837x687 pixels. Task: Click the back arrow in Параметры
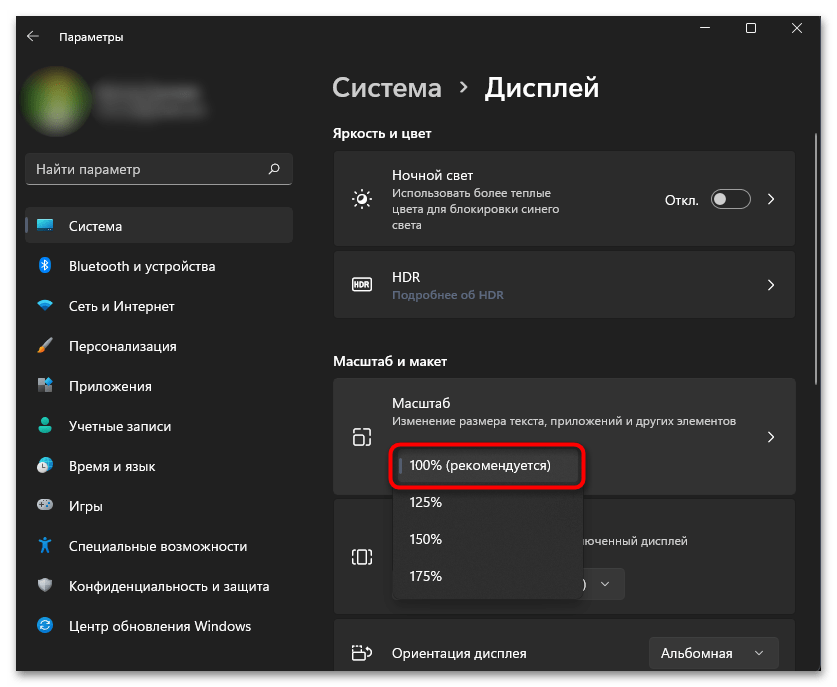click(33, 36)
